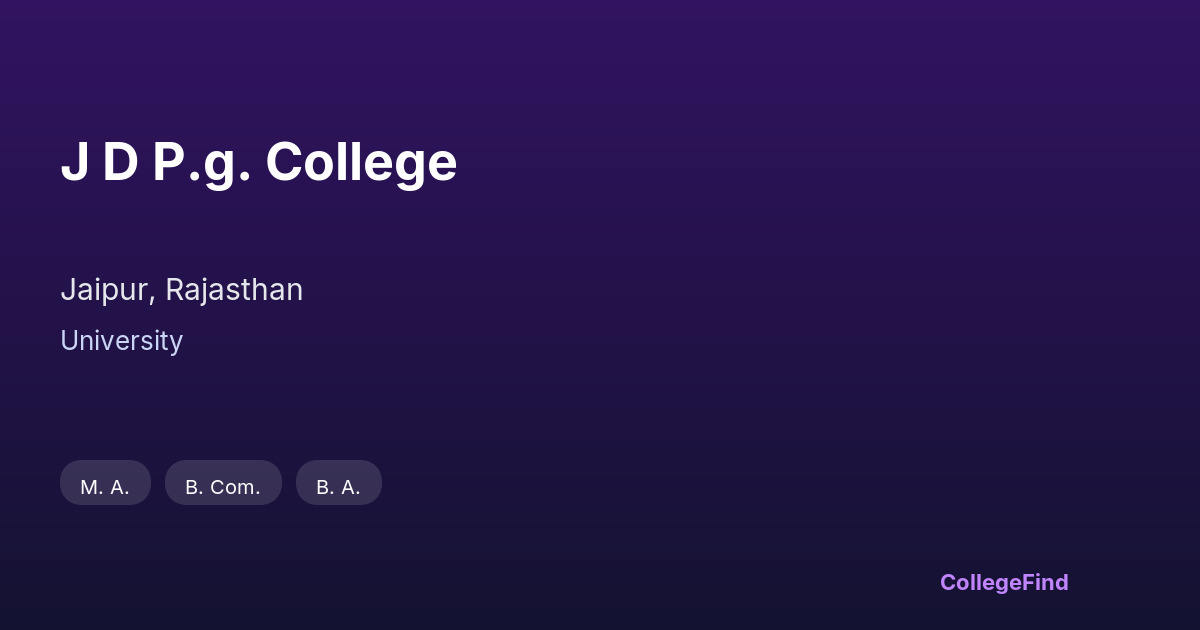Screen dimensions: 1200x630
Task: Open the J D P.g. College title
Action: 258,162
